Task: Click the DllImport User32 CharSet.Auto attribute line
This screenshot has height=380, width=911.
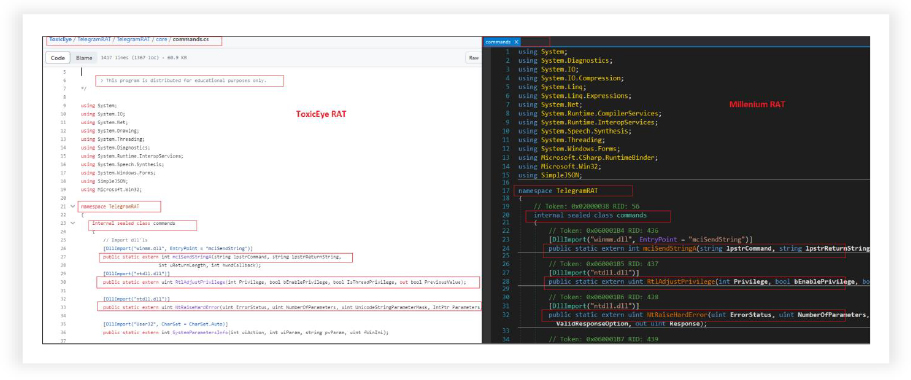Action: (x=166, y=324)
